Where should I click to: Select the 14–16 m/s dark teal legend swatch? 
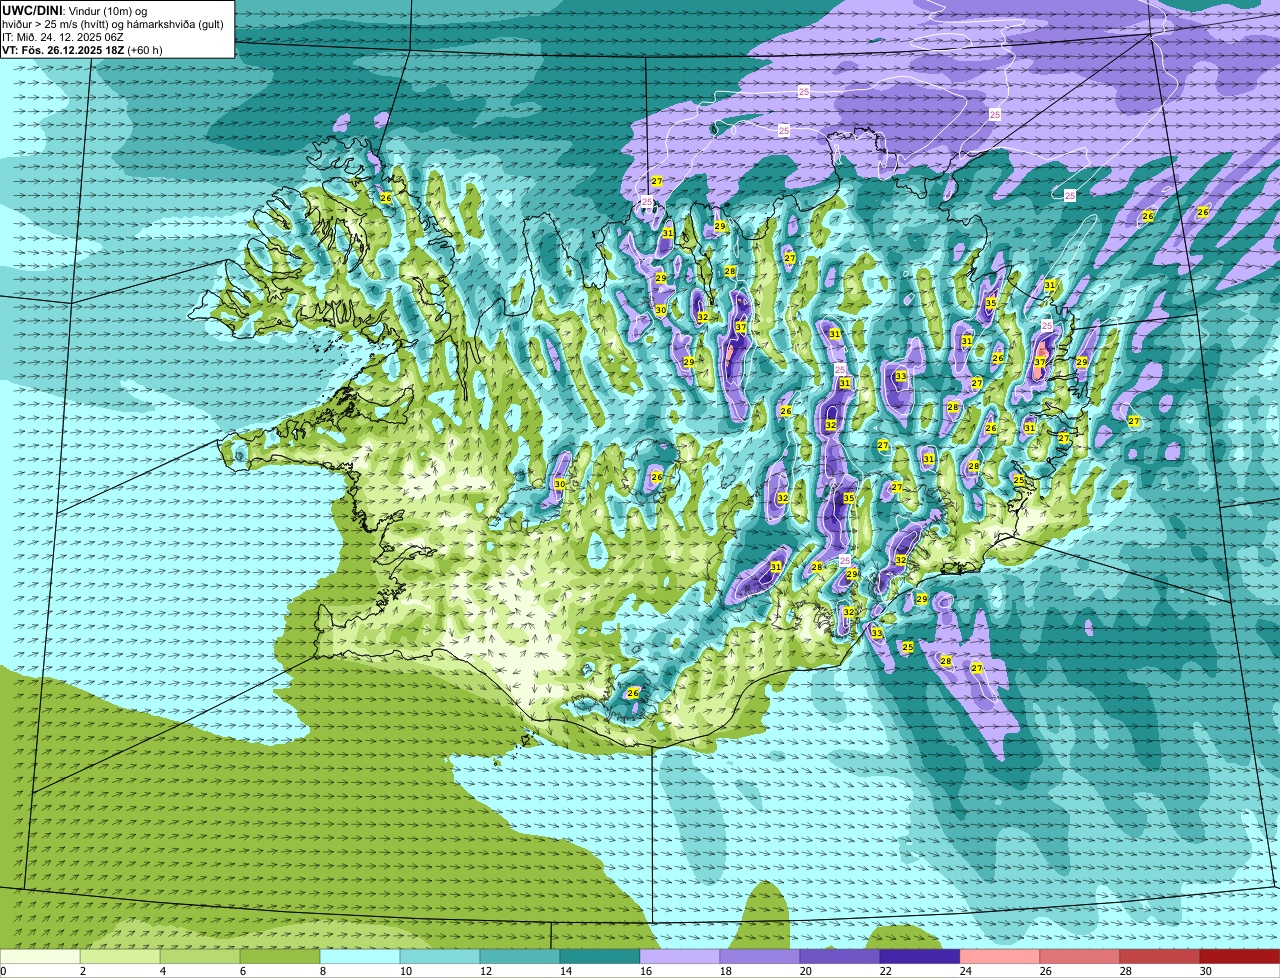pos(600,957)
